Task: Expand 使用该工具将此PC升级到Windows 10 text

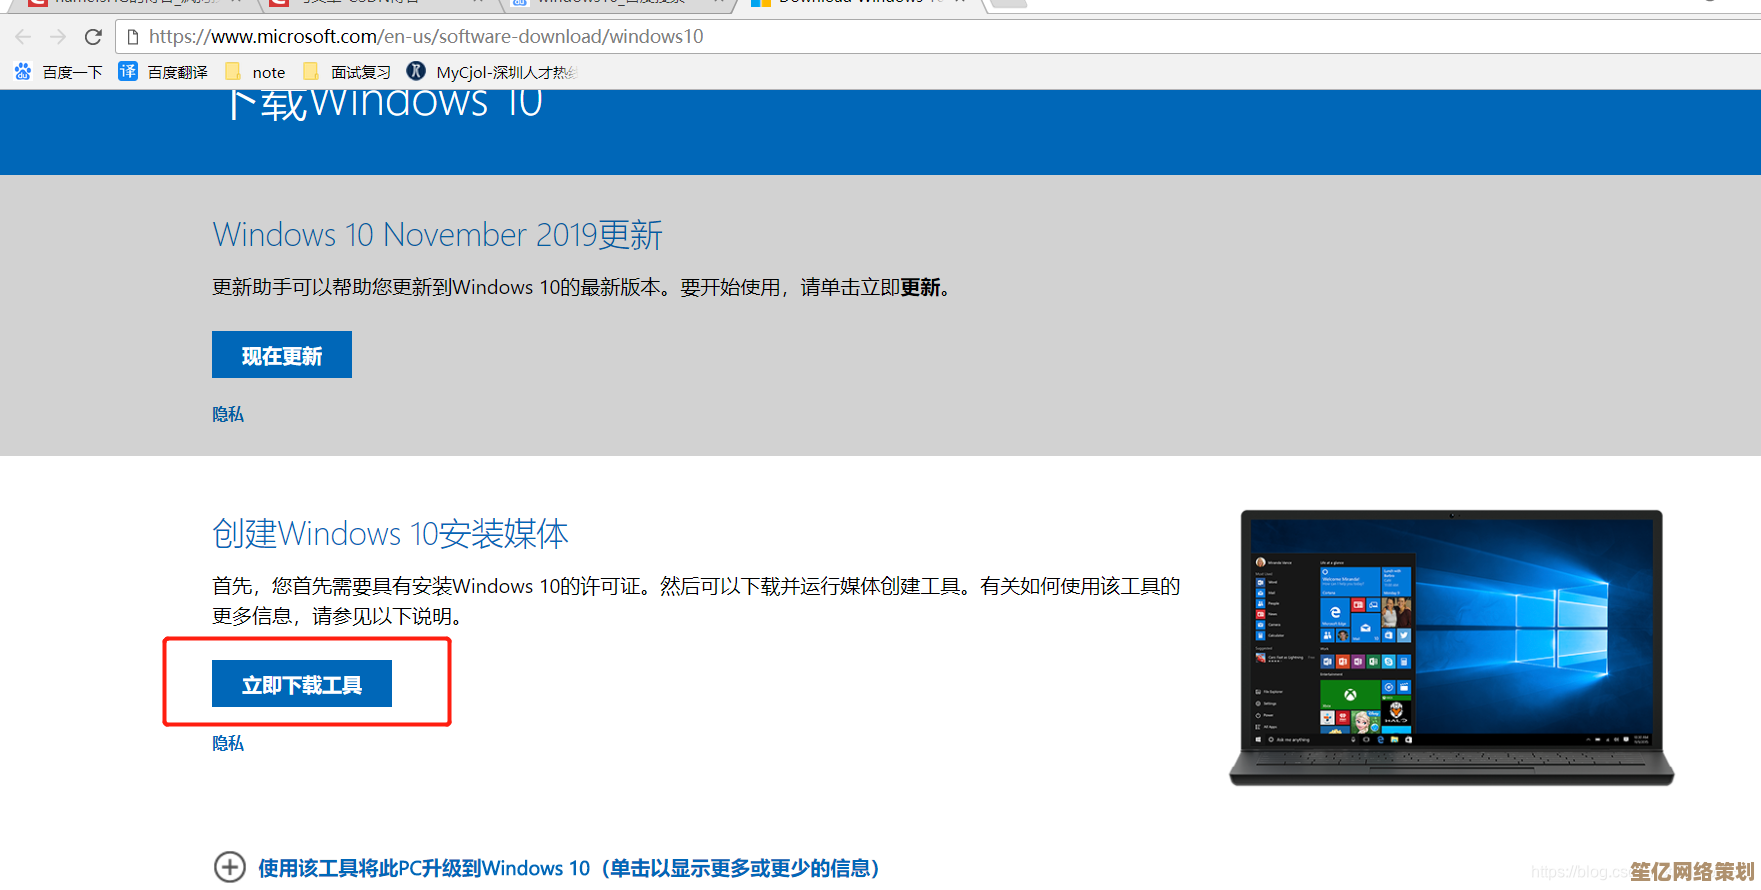Action: click(x=568, y=868)
